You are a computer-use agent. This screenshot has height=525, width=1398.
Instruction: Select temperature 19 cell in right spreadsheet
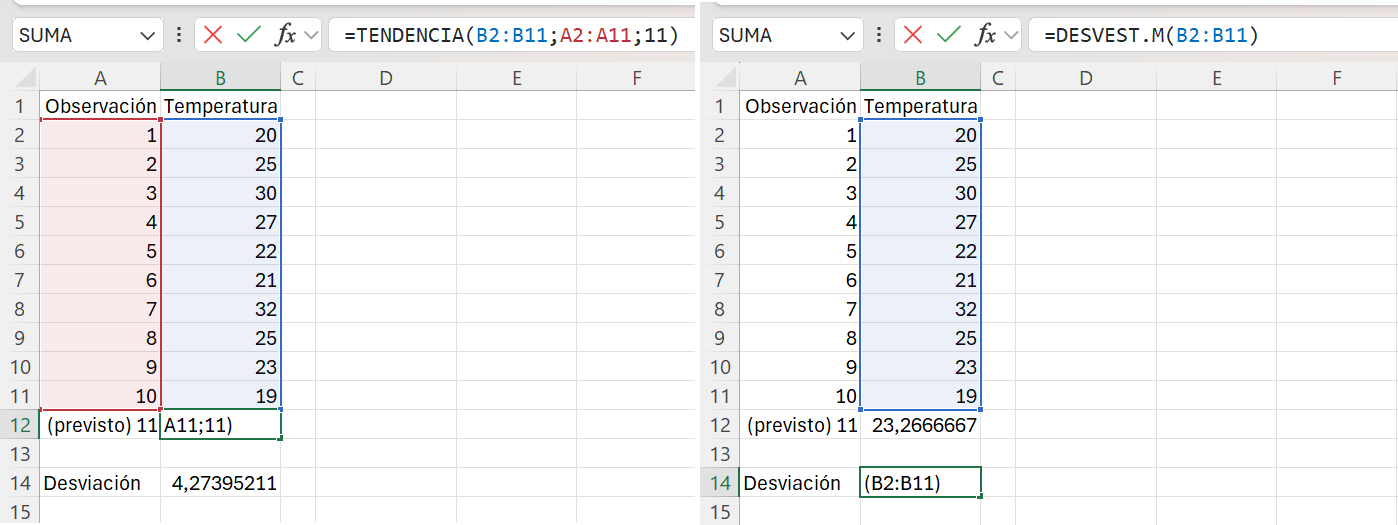tap(920, 396)
